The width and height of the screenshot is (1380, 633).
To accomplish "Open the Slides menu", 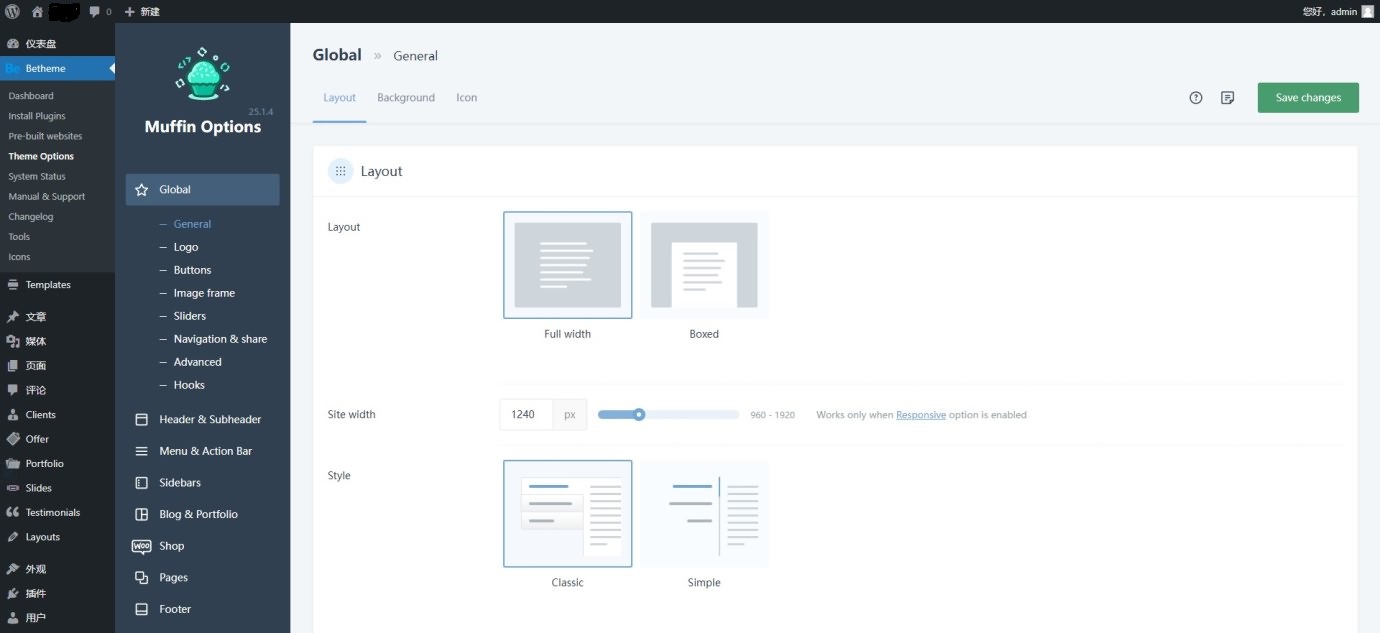I will pyautogui.click(x=57, y=488).
